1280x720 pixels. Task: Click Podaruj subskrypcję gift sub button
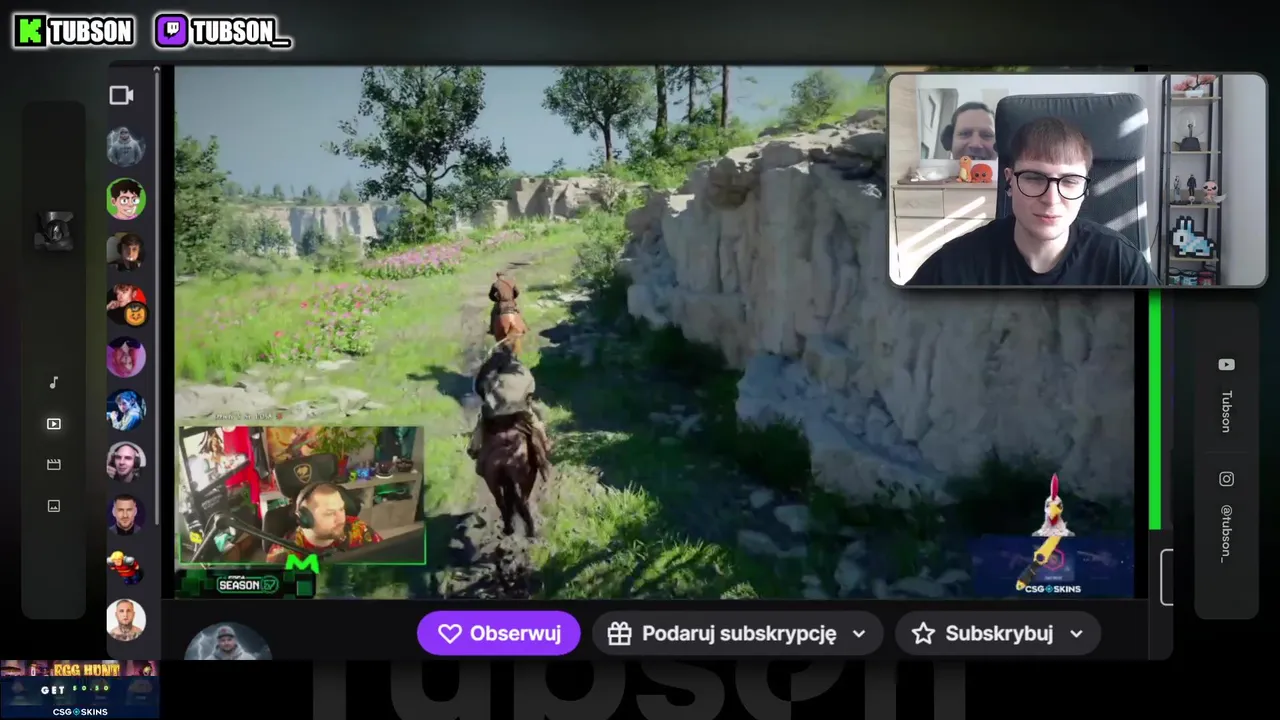pyautogui.click(x=737, y=634)
